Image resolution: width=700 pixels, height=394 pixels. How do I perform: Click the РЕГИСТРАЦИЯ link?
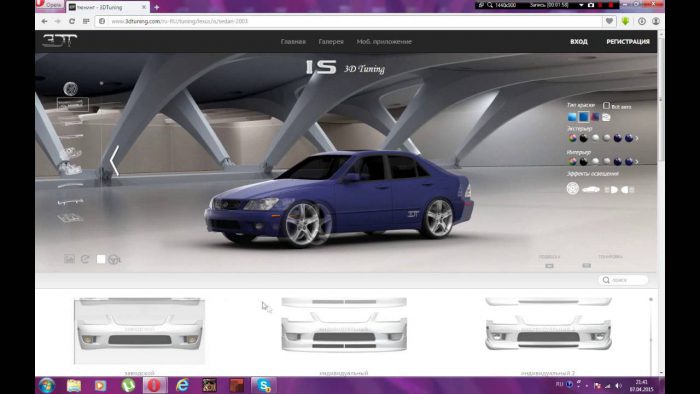pyautogui.click(x=628, y=41)
